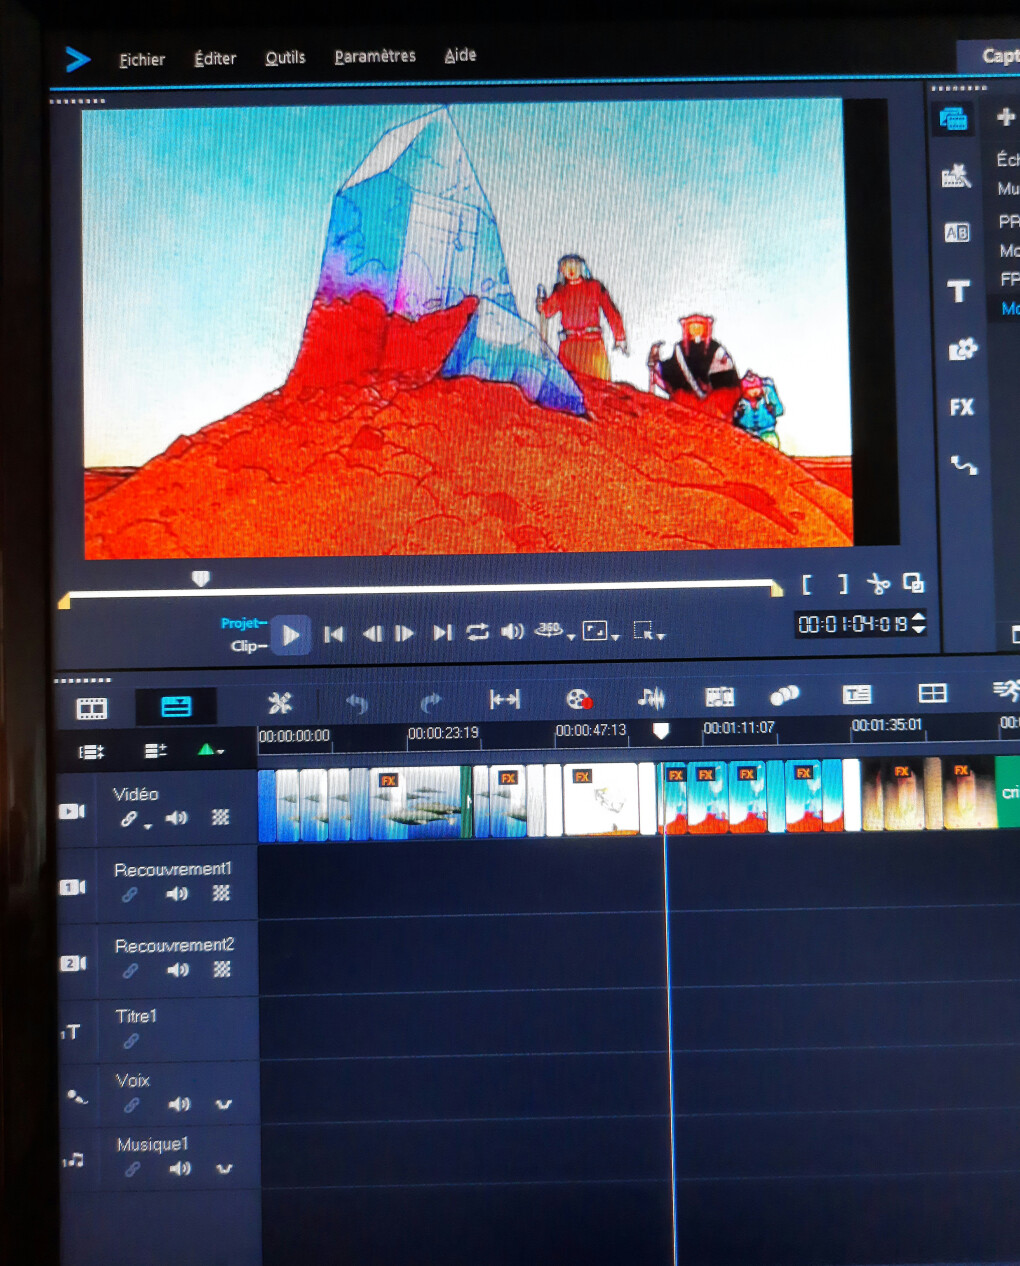Image resolution: width=1020 pixels, height=1266 pixels.
Task: Open the Instant Project templates panel
Action: coord(956,176)
